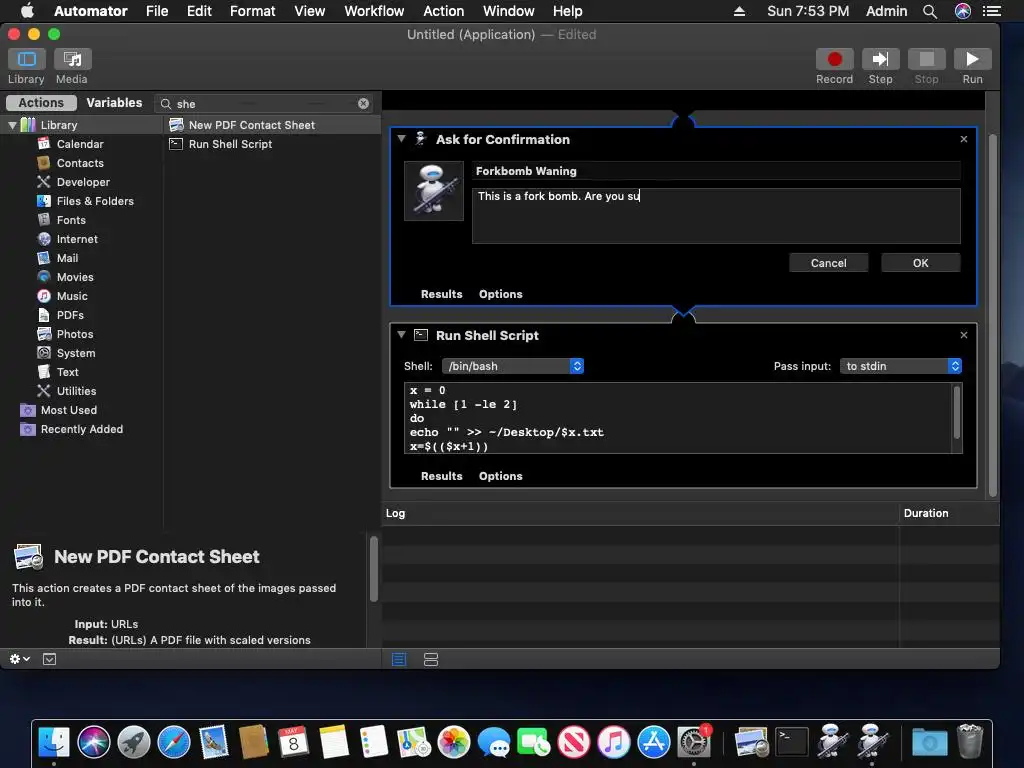
Task: Clear the 'she' search field
Action: pos(363,103)
